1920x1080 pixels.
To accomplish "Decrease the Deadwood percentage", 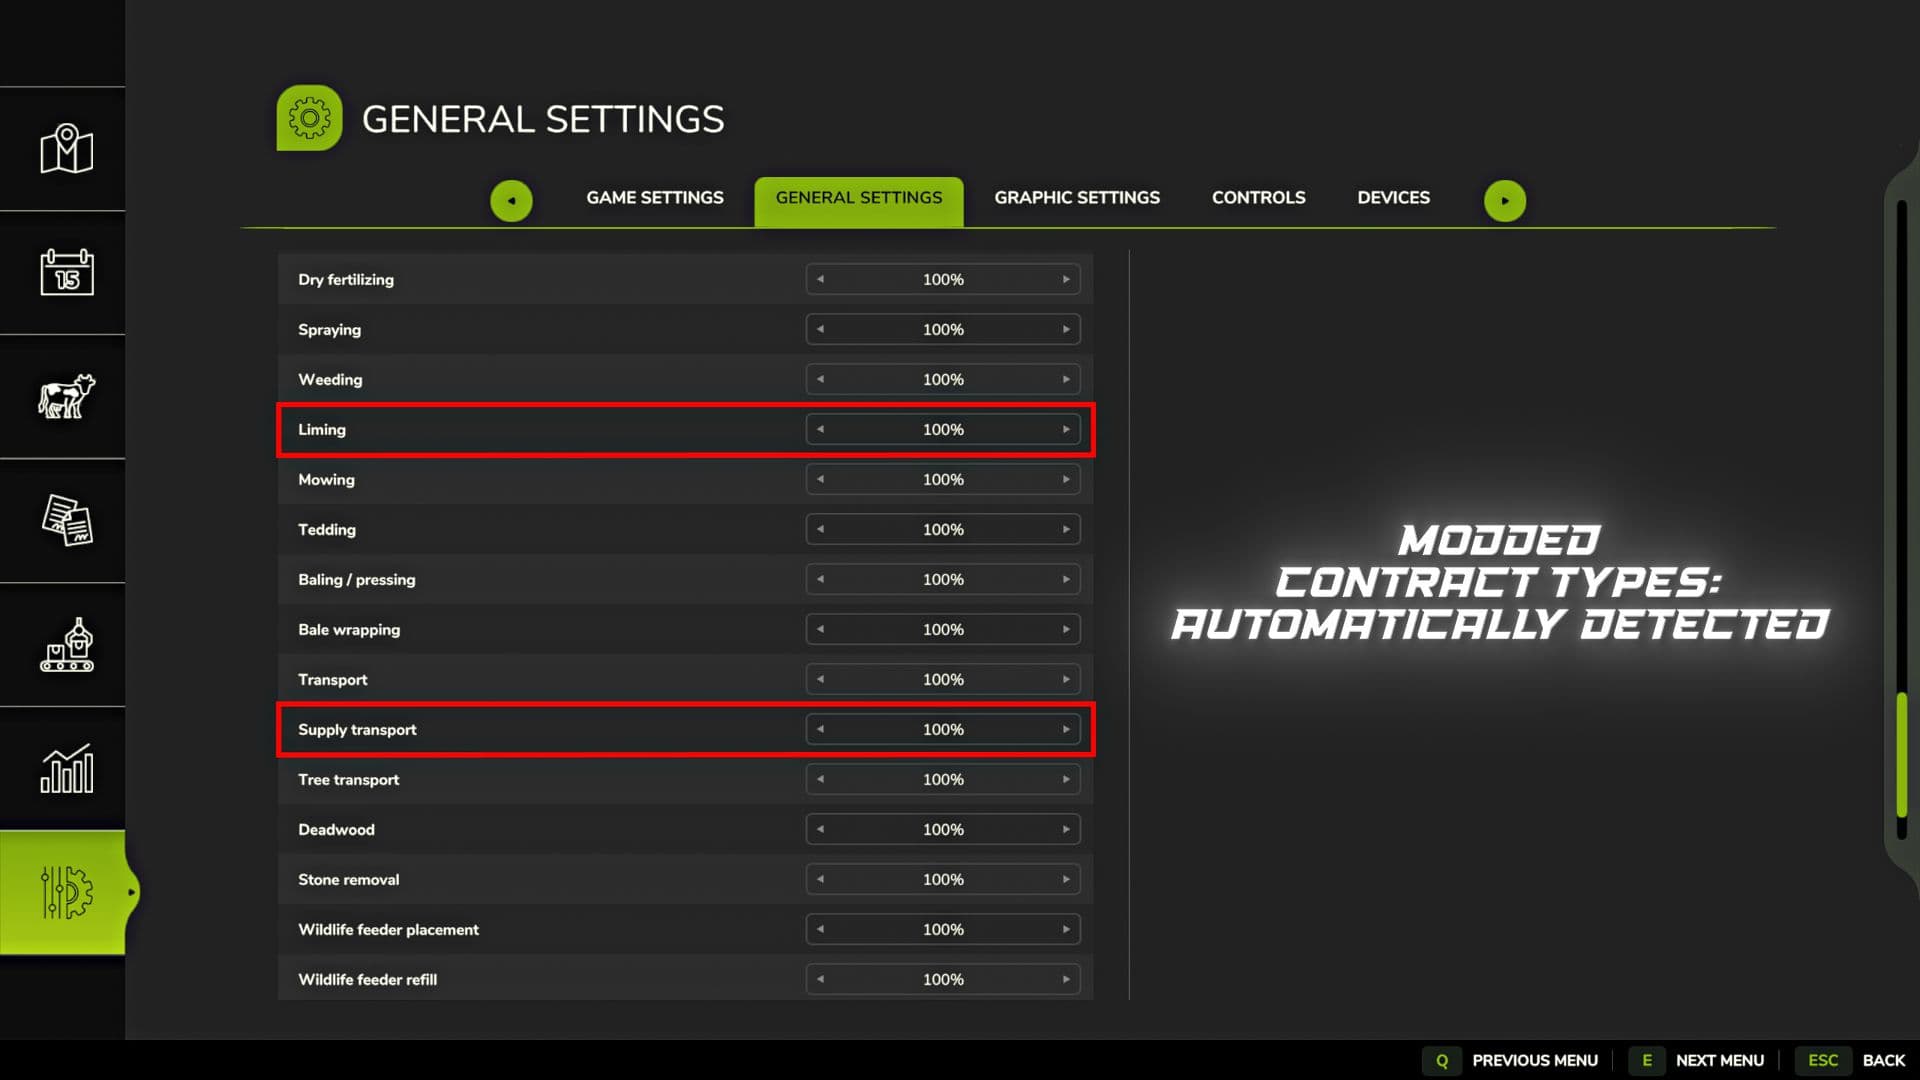I will pyautogui.click(x=820, y=829).
